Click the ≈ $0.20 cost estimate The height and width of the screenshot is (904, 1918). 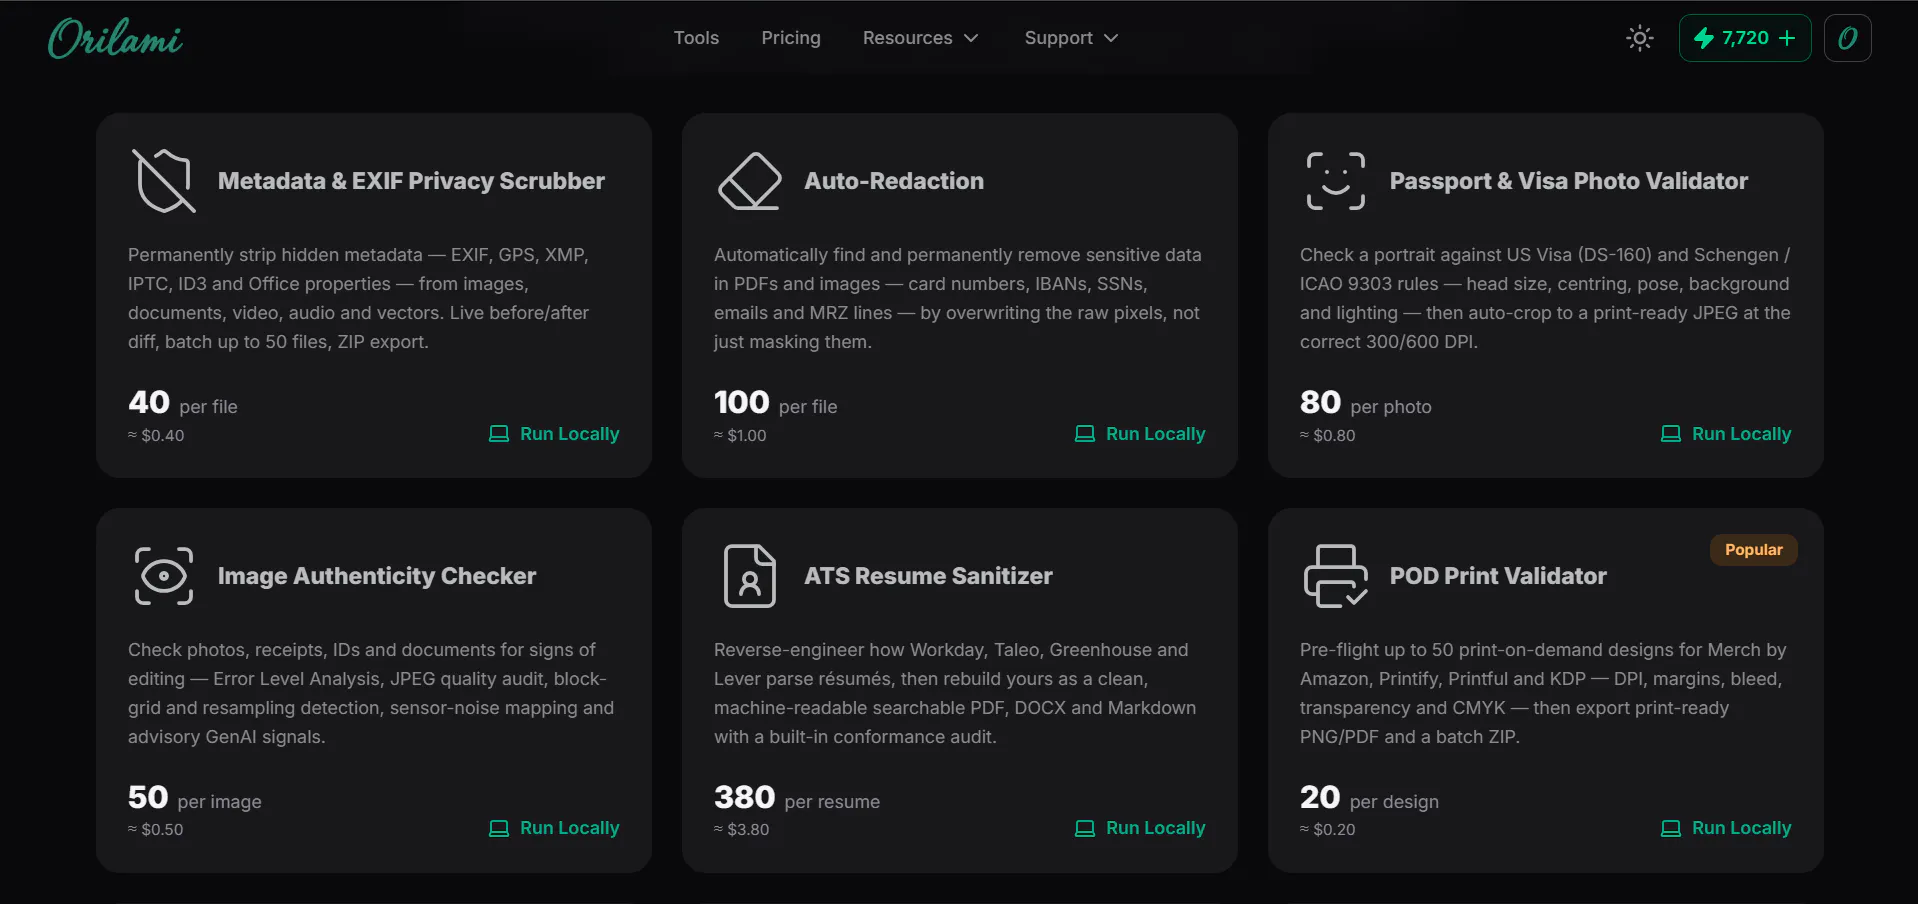point(1328,829)
